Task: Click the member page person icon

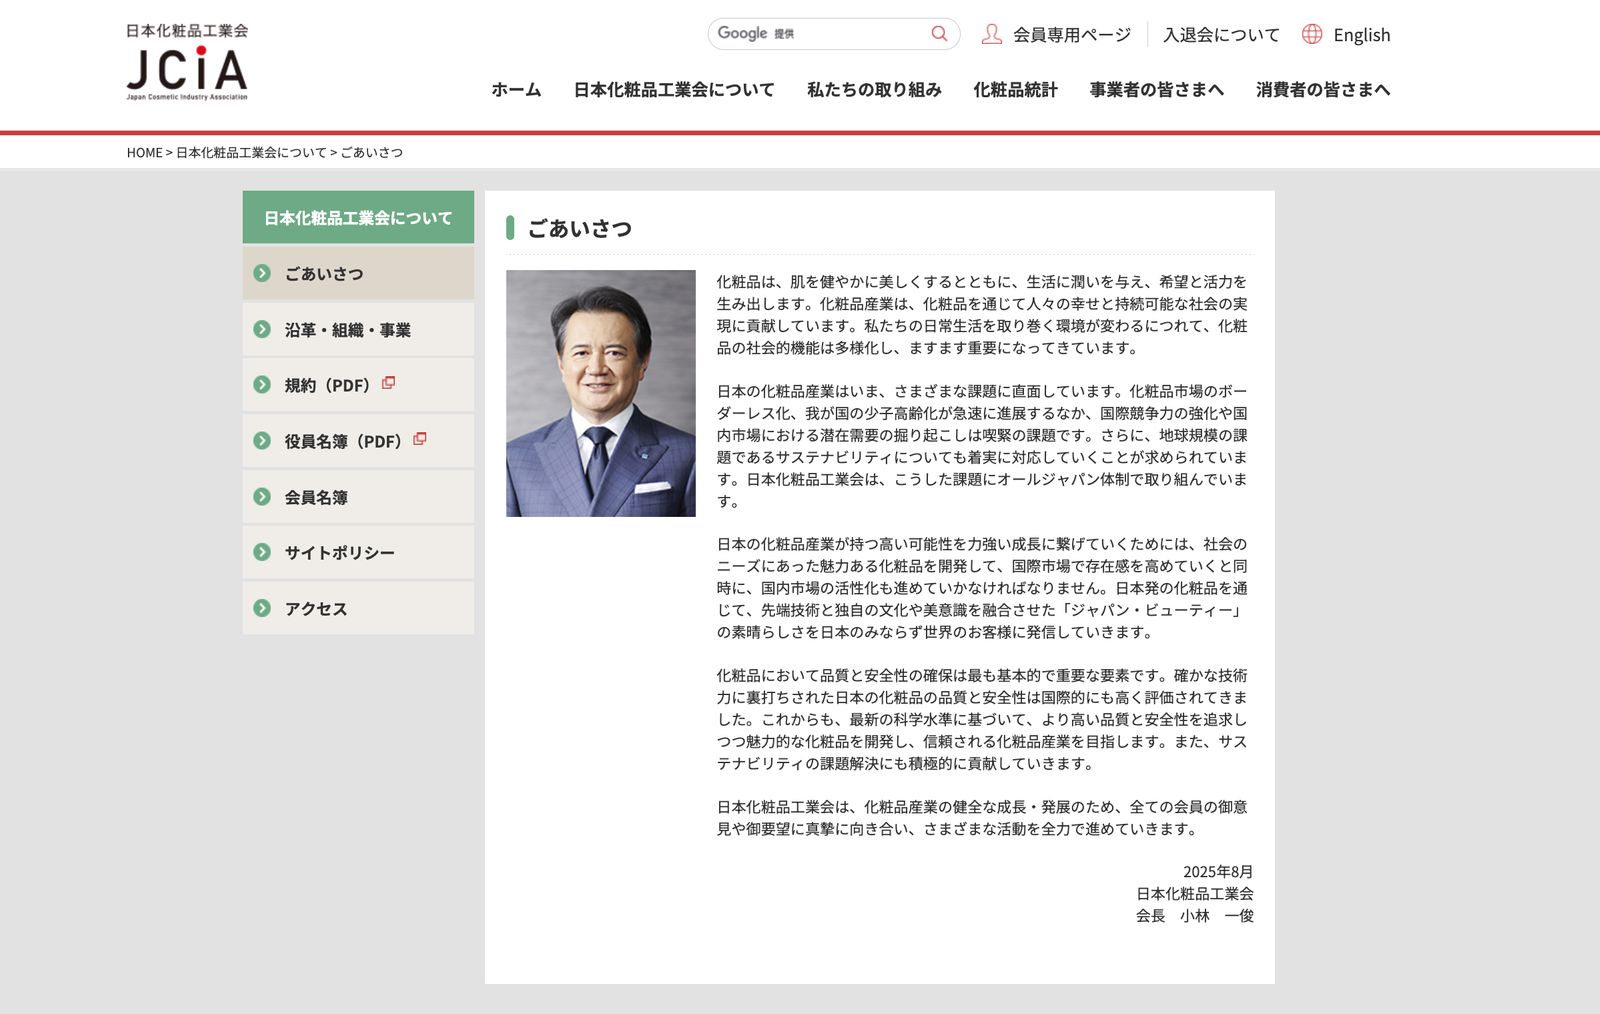Action: [x=991, y=34]
